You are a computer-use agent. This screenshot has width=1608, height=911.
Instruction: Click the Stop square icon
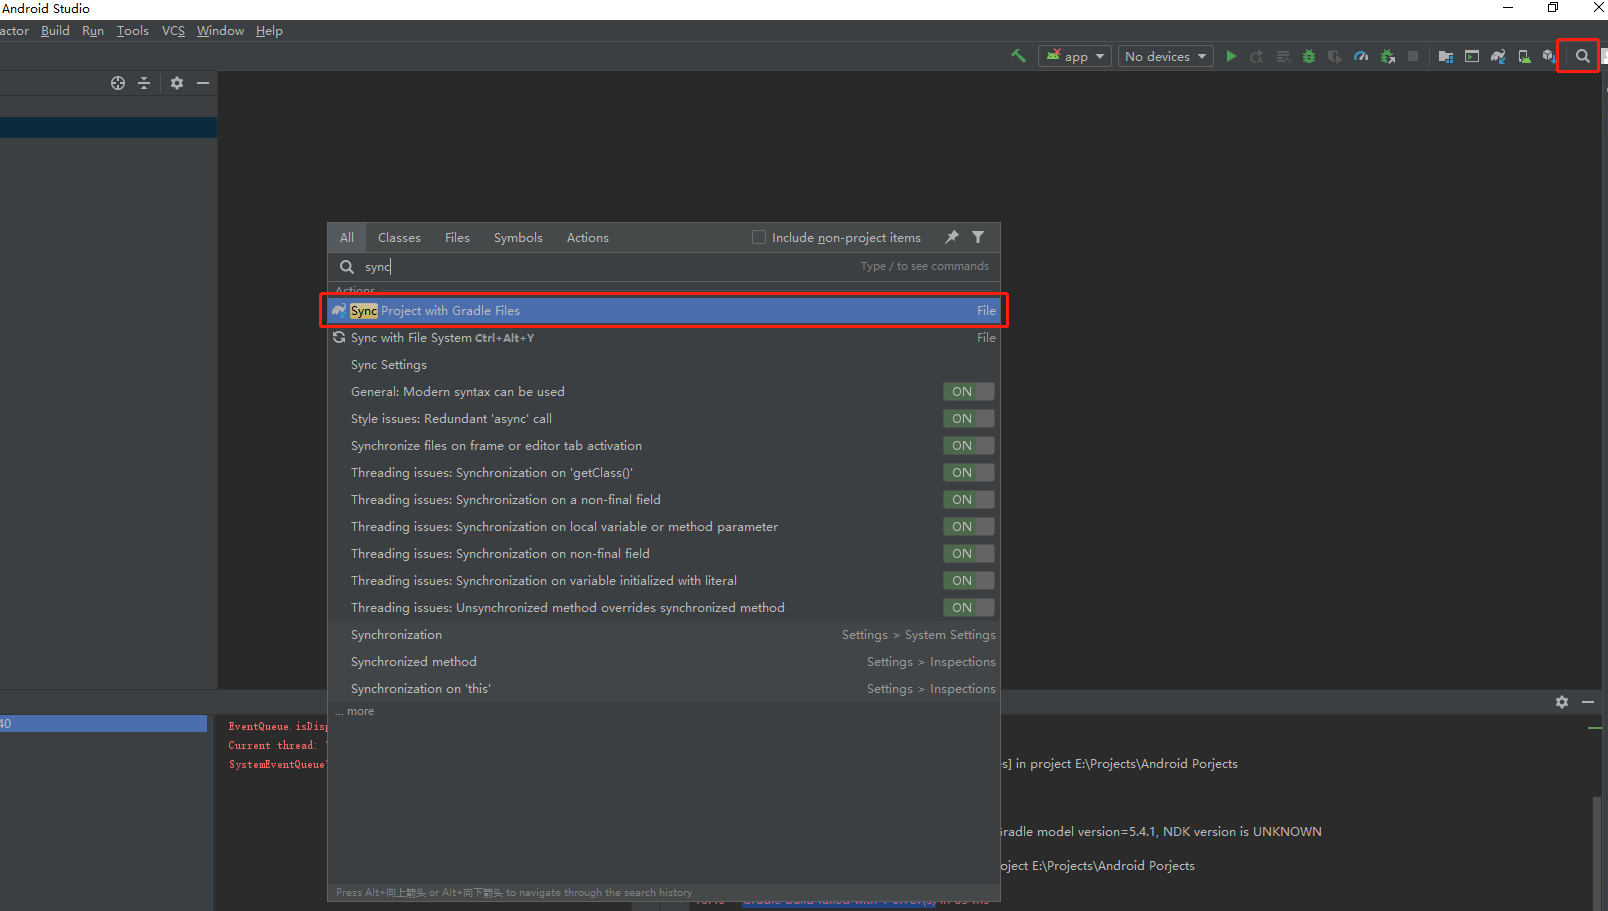(1413, 56)
